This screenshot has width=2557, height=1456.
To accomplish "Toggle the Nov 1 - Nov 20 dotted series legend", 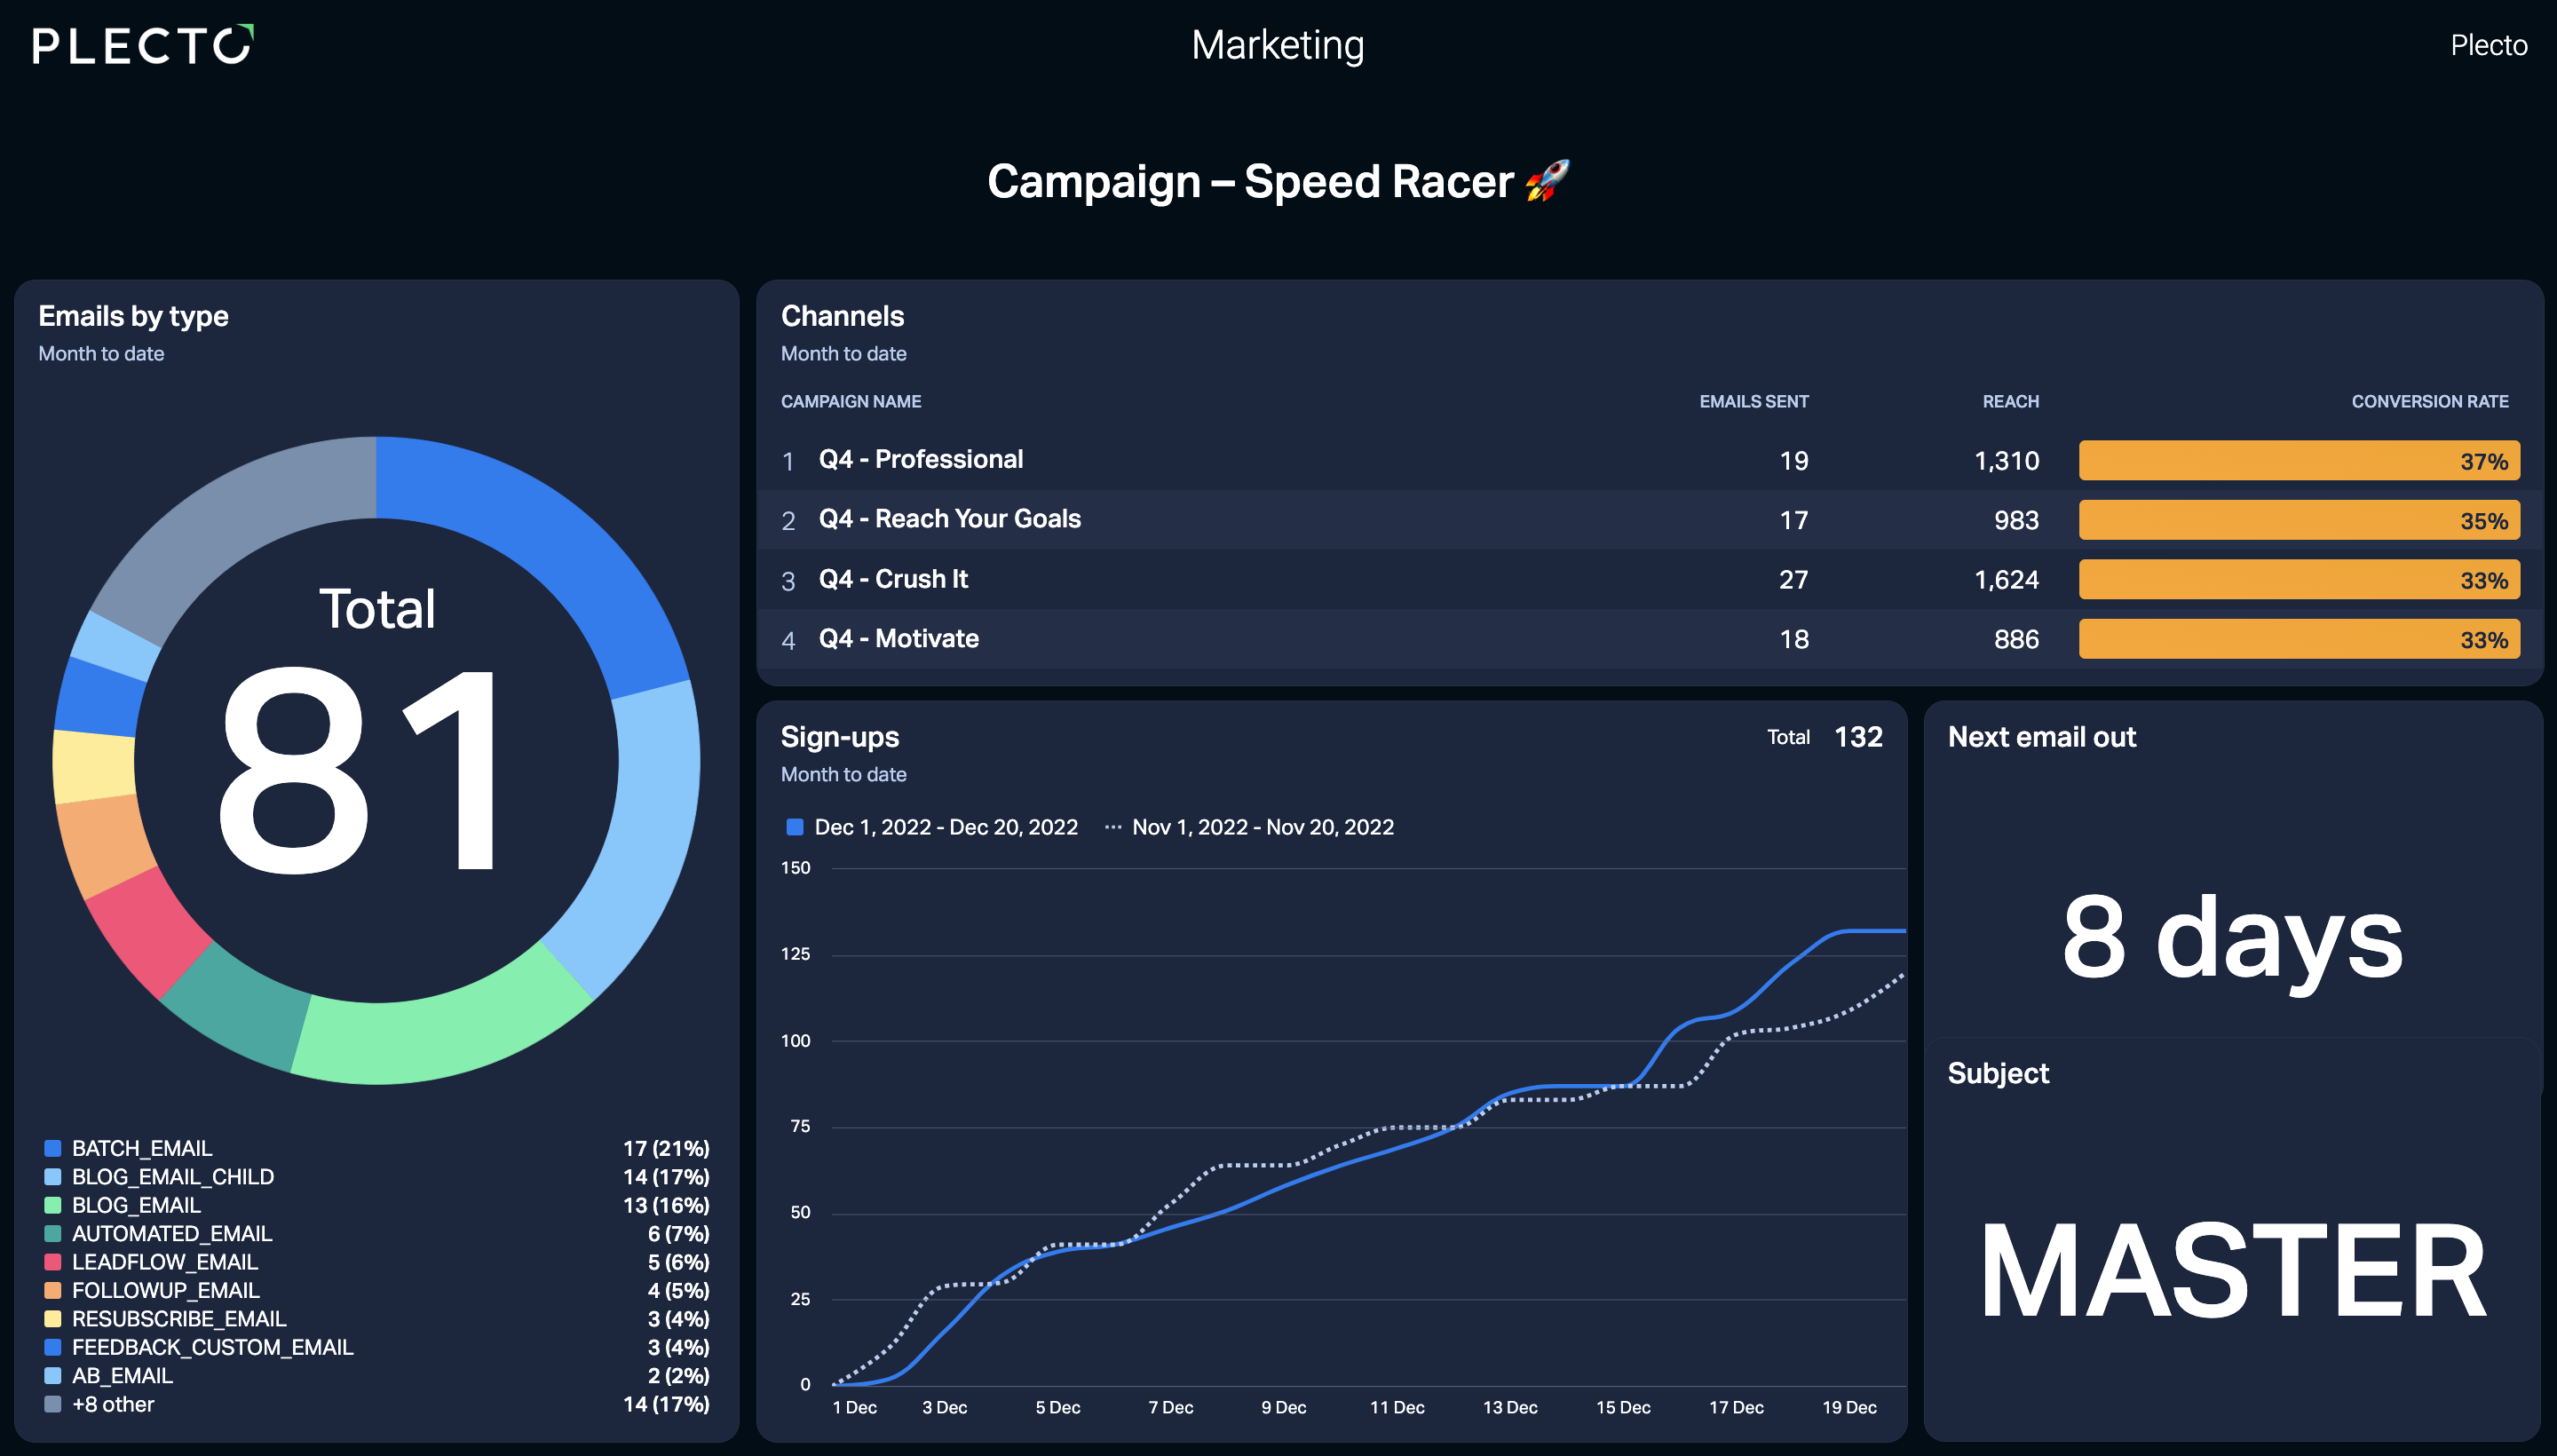I will click(1249, 827).
